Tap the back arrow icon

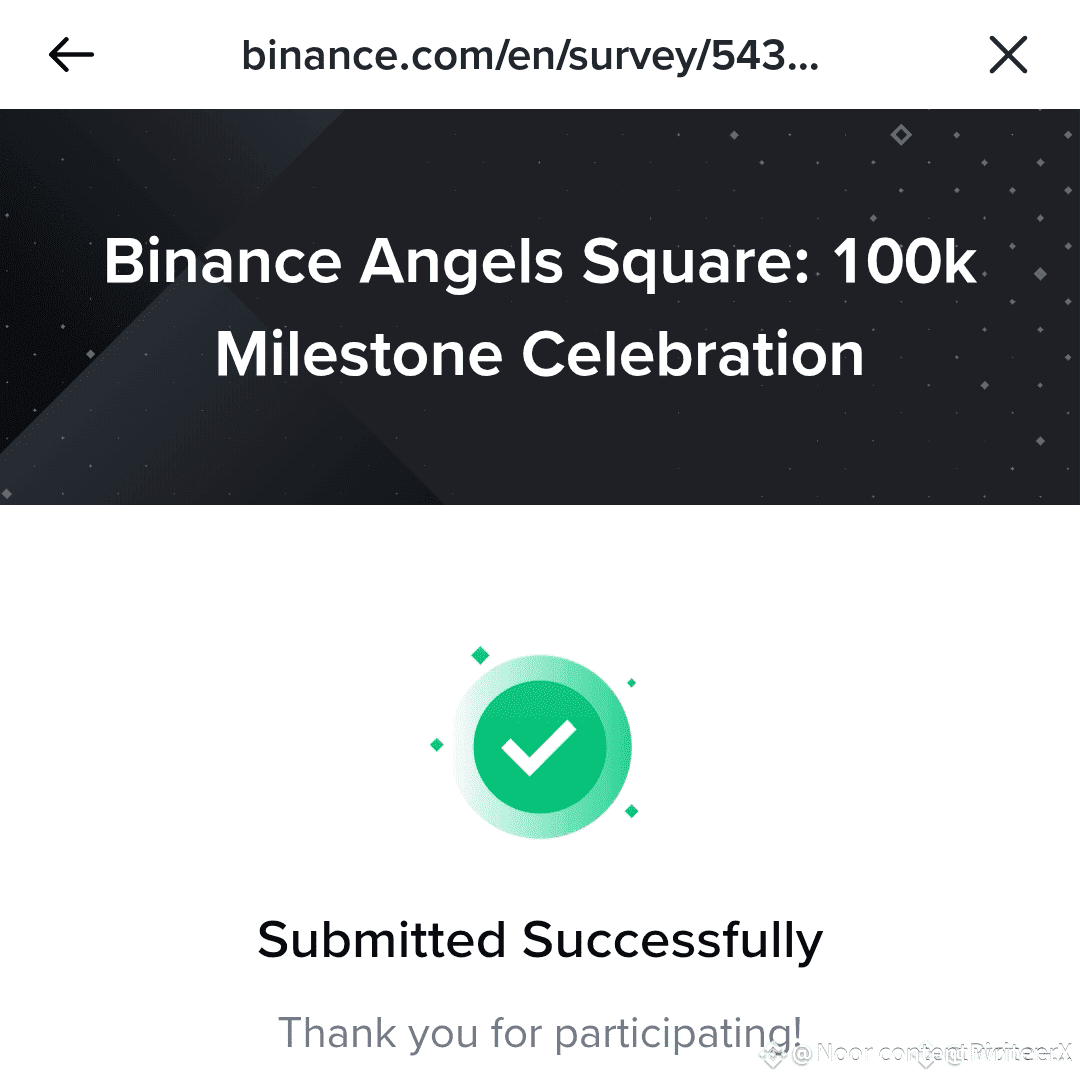tap(71, 56)
